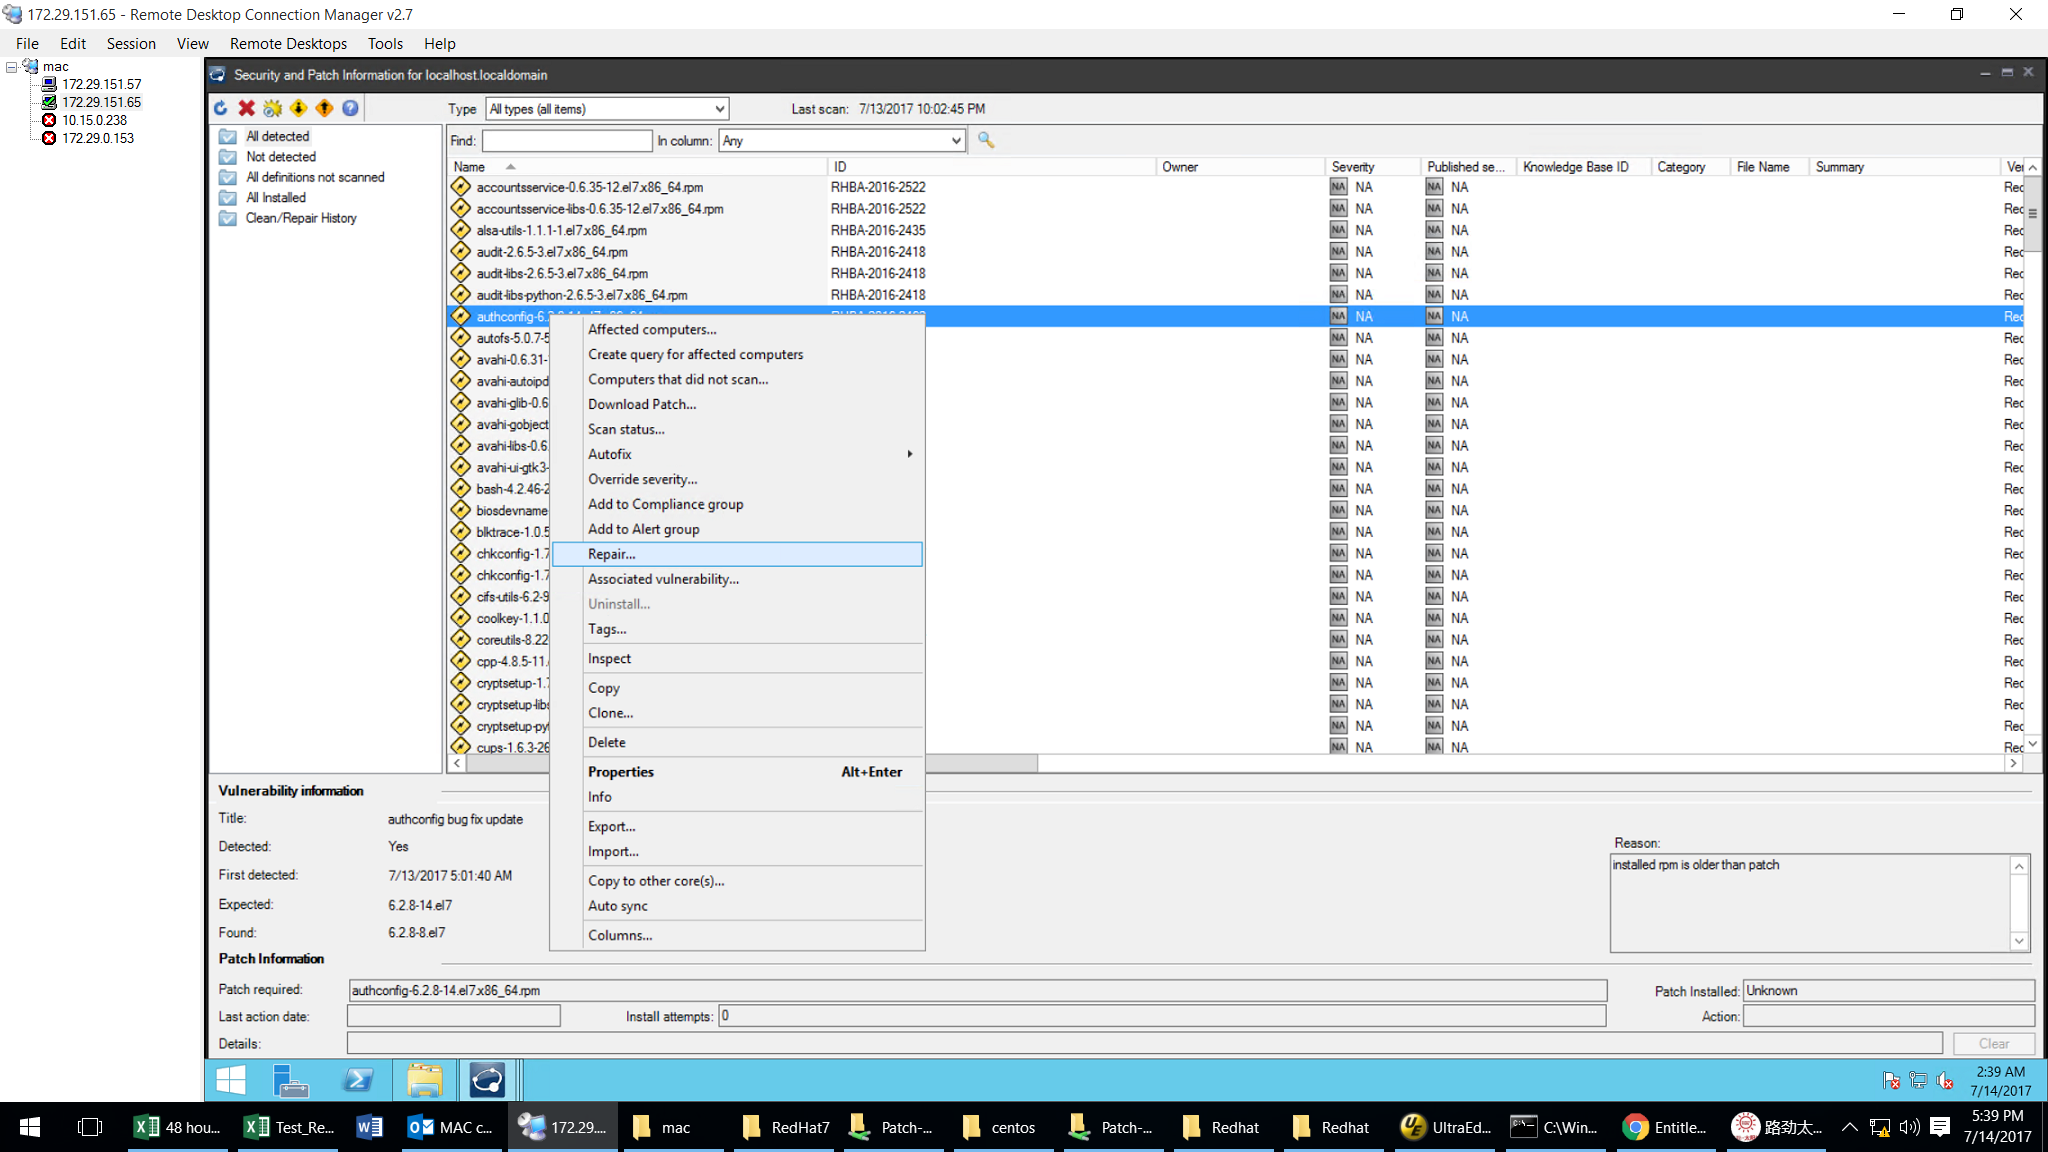Open the scan options sun icon
This screenshot has width=2048, height=1152.
tap(272, 108)
